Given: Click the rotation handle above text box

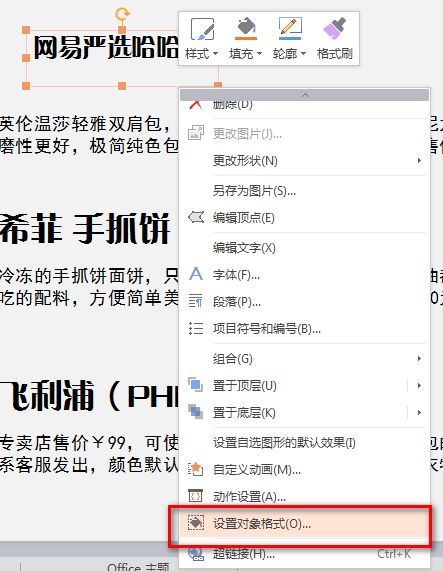Looking at the screenshot, I should click(x=122, y=14).
